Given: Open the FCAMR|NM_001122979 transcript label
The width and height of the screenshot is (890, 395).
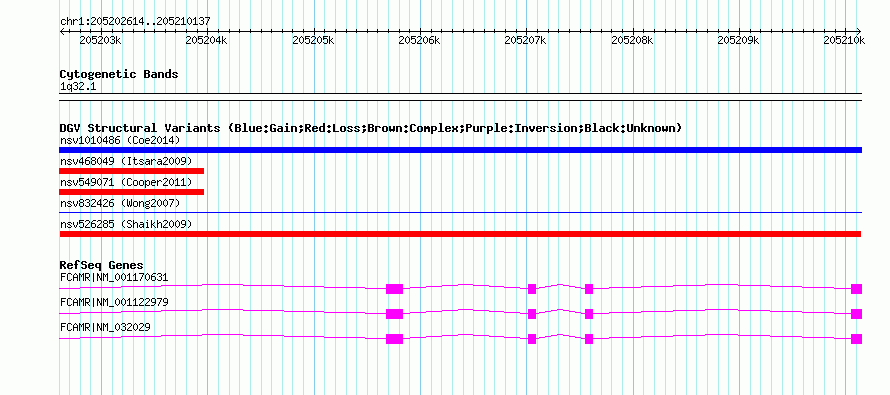Looking at the screenshot, I should click(114, 302).
